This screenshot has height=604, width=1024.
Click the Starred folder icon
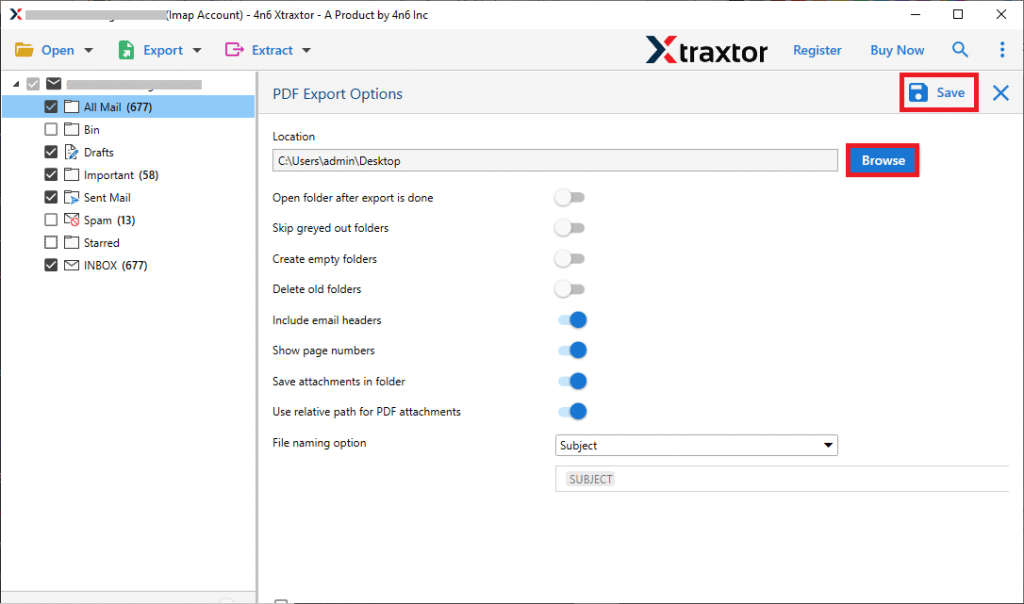click(71, 242)
